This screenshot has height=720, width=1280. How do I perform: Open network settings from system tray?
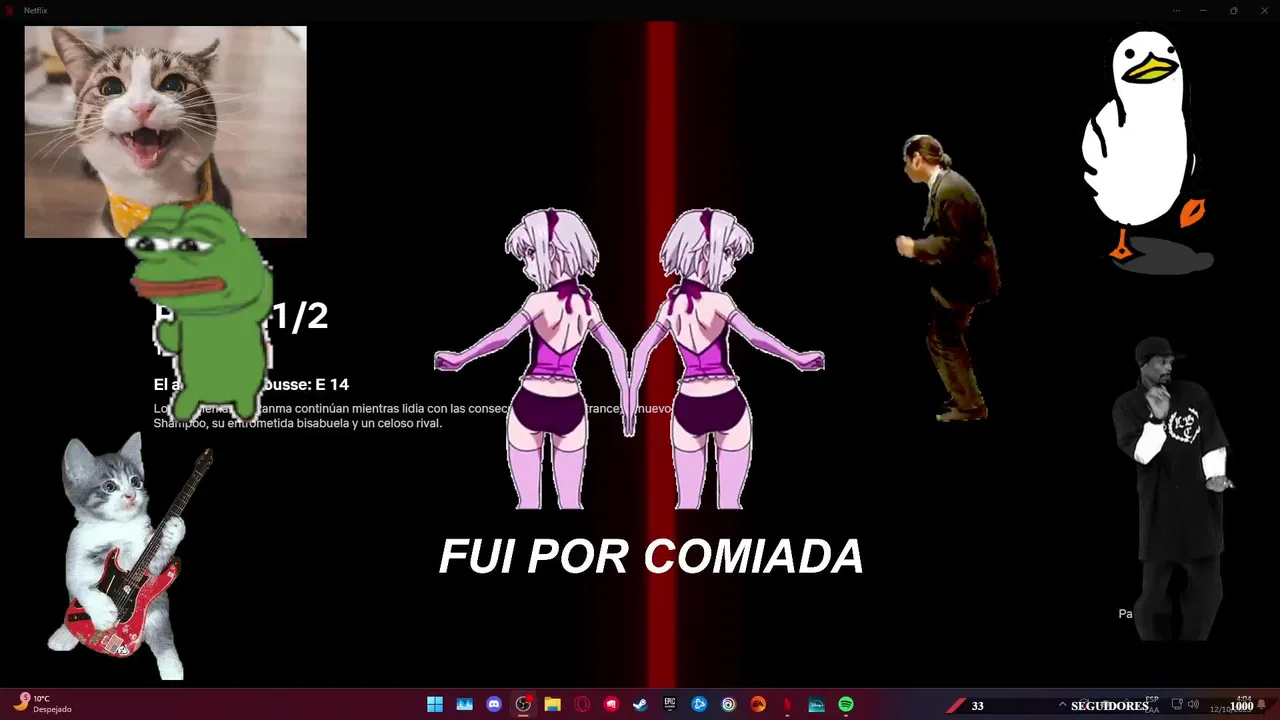(1177, 704)
